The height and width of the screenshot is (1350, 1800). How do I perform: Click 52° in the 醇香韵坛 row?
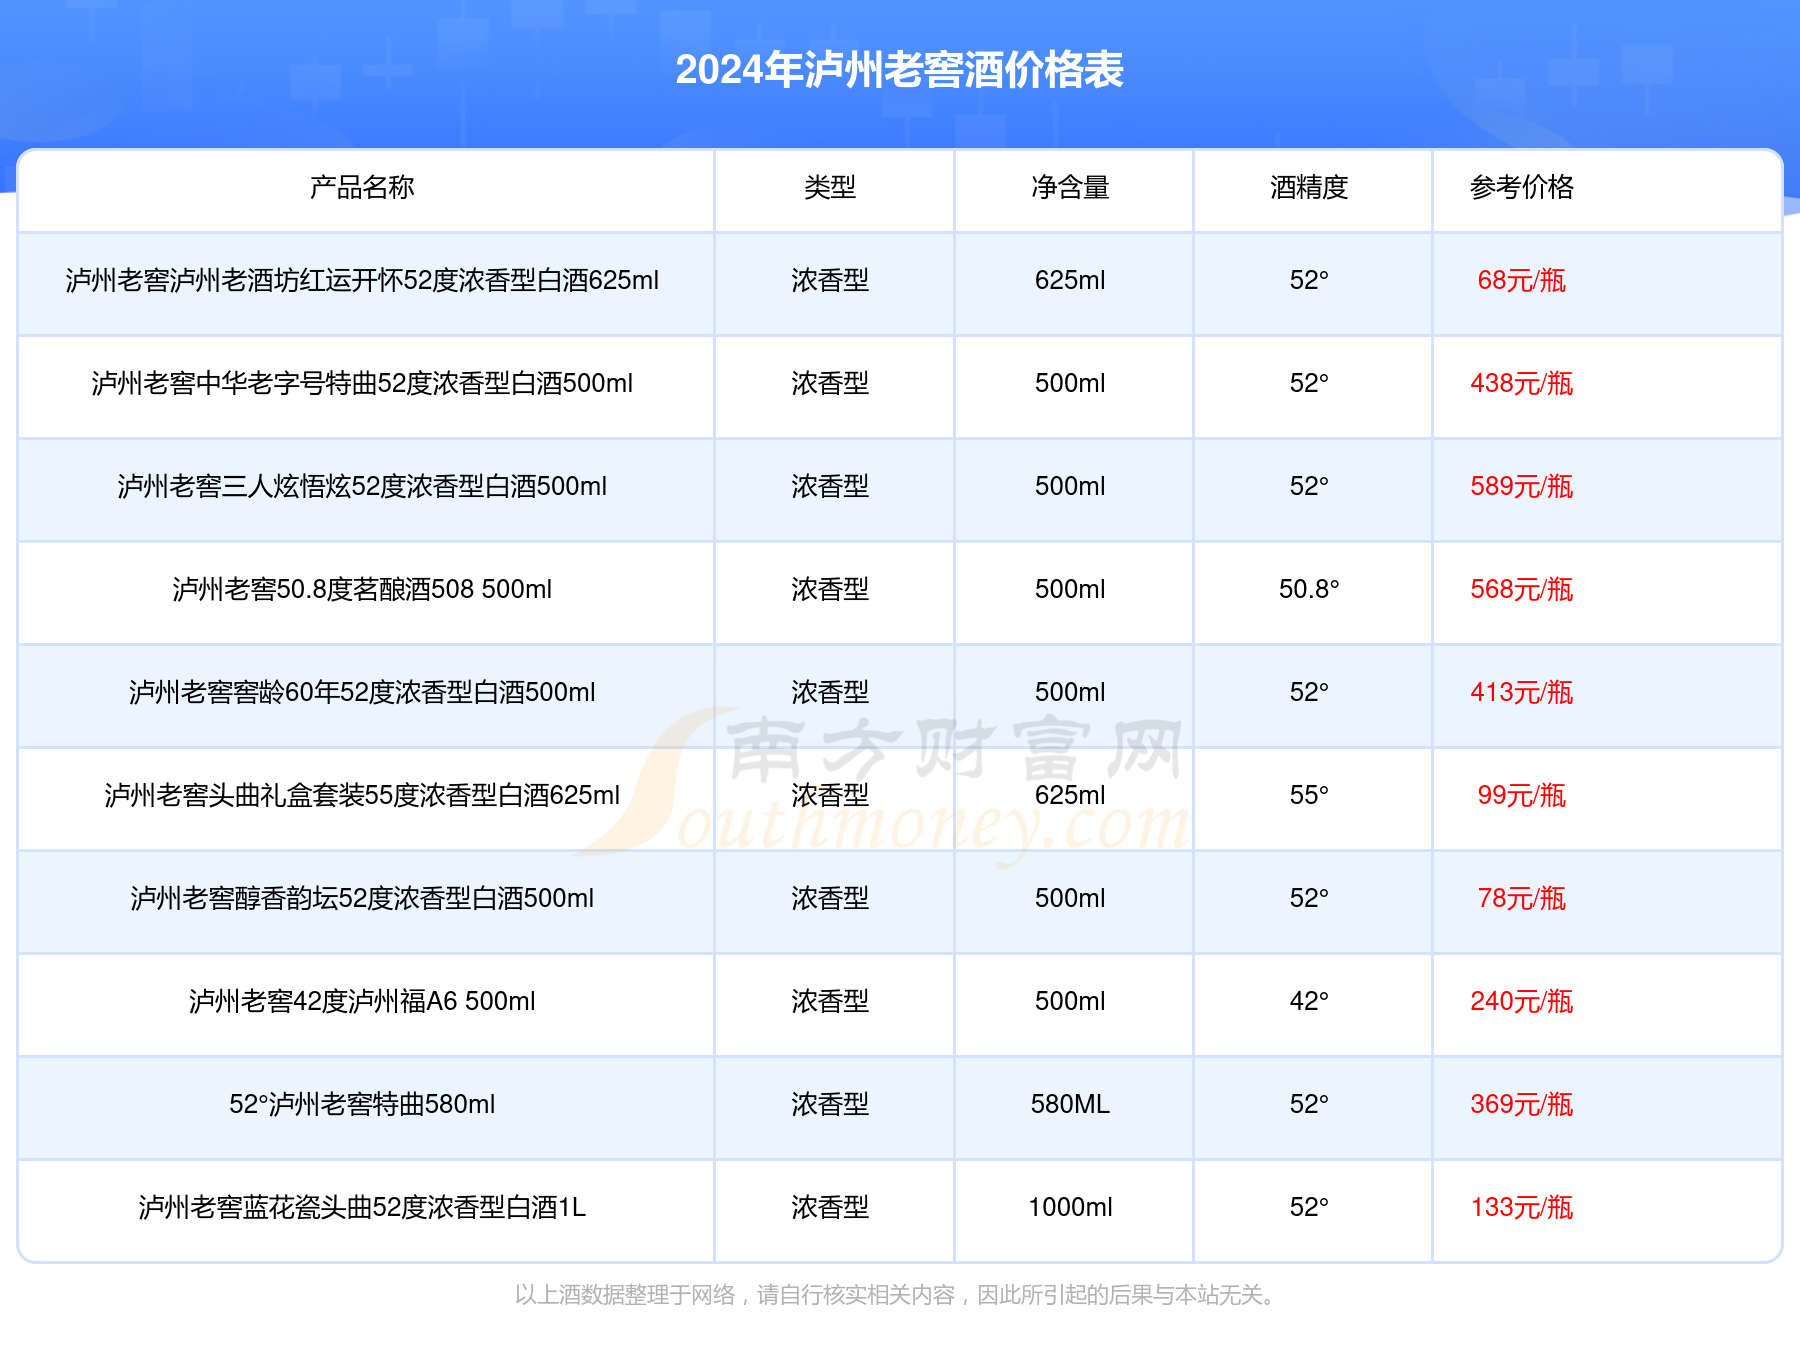tap(1309, 898)
